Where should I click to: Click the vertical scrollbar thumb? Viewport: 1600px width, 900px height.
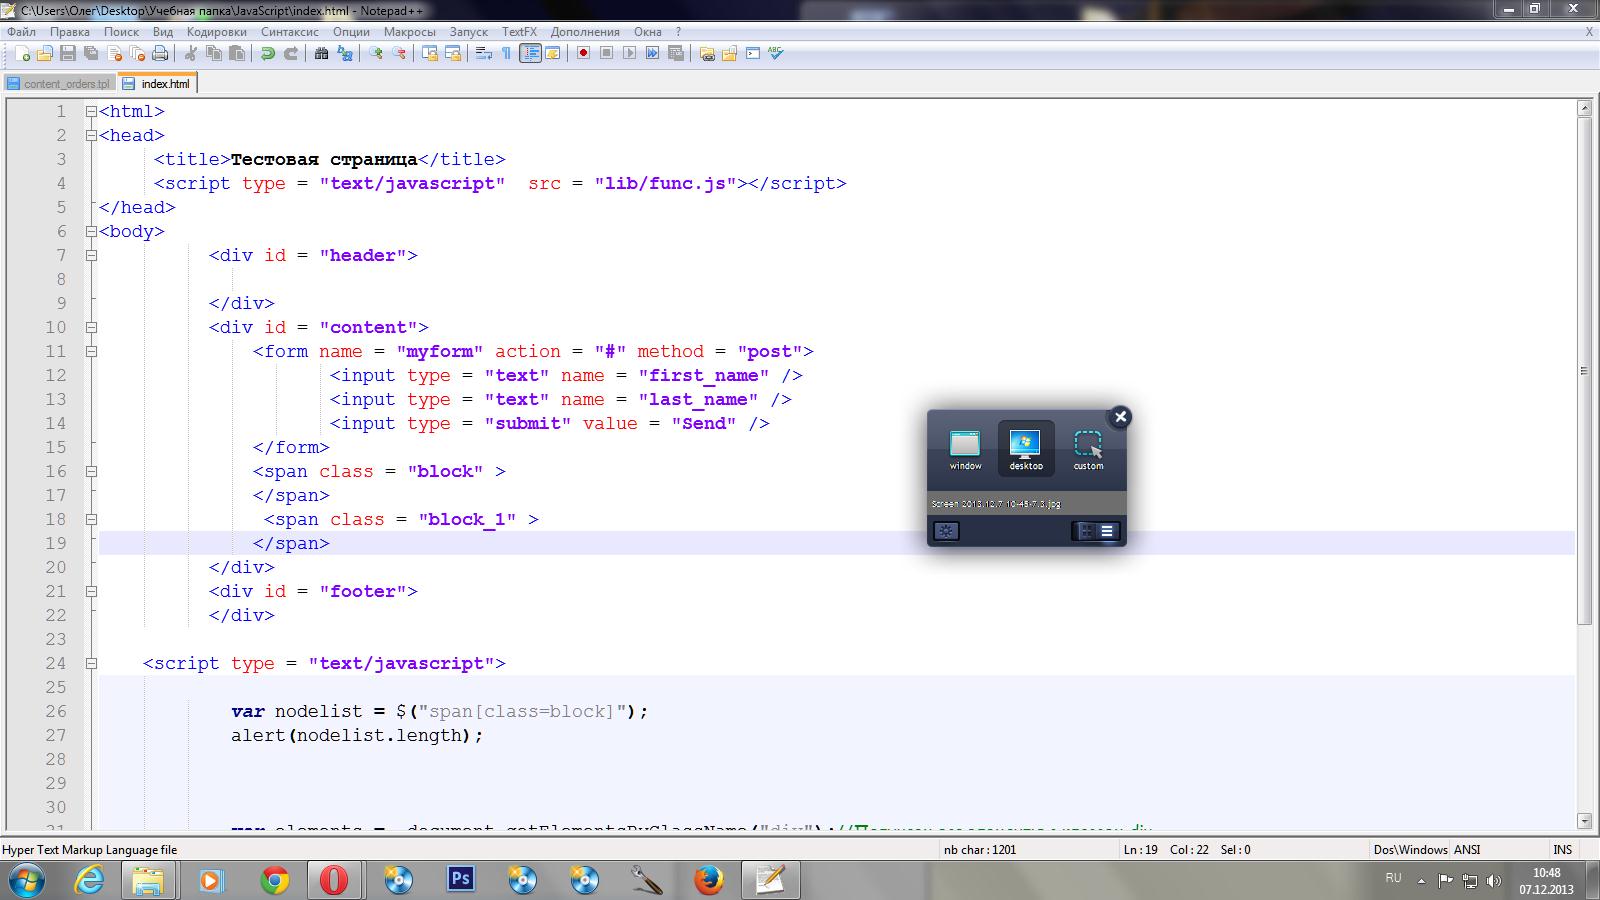point(1584,370)
